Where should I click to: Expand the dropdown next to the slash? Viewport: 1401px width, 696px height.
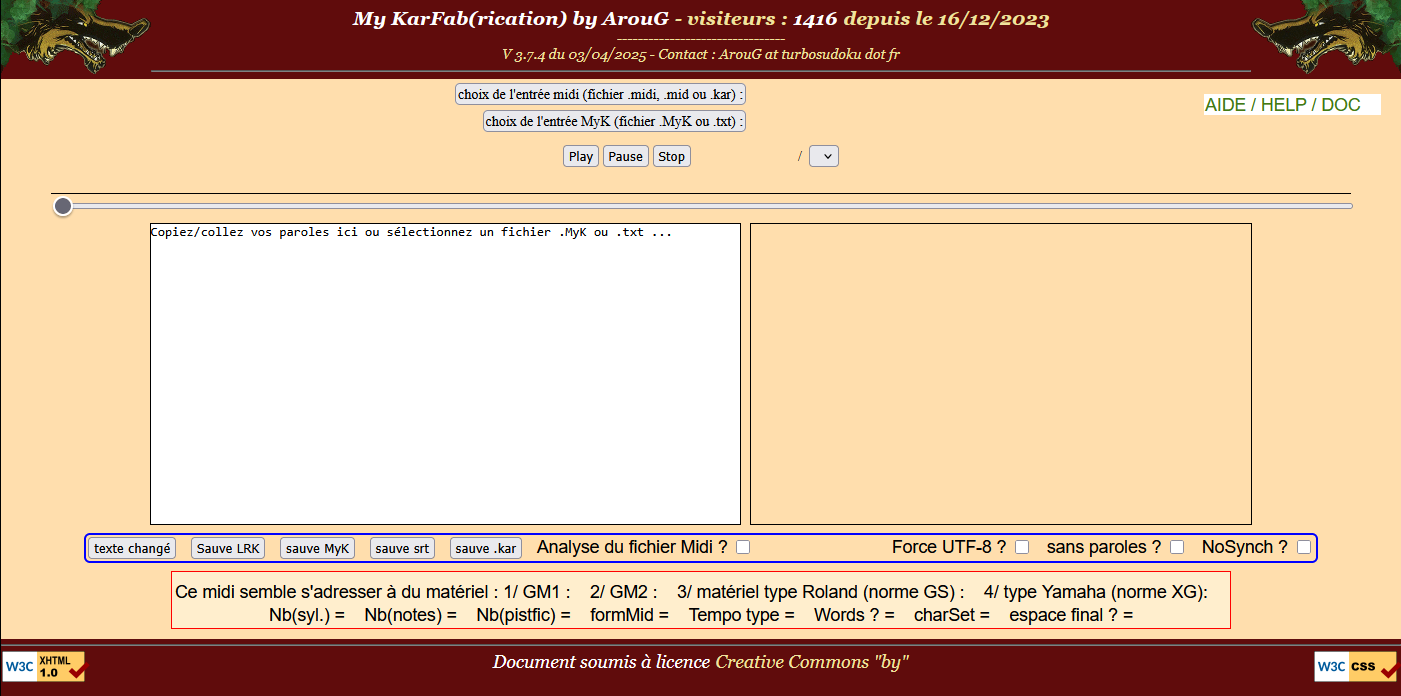(x=824, y=156)
